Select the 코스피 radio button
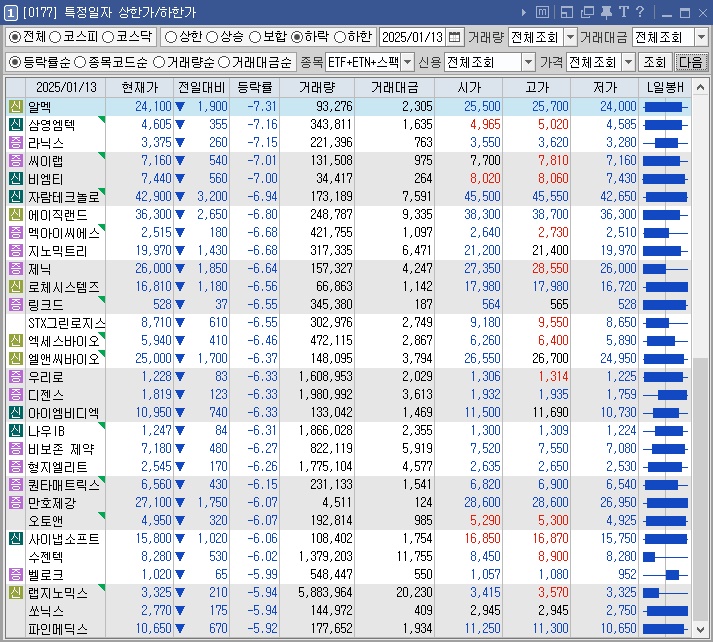The height and width of the screenshot is (642, 713). [55, 37]
